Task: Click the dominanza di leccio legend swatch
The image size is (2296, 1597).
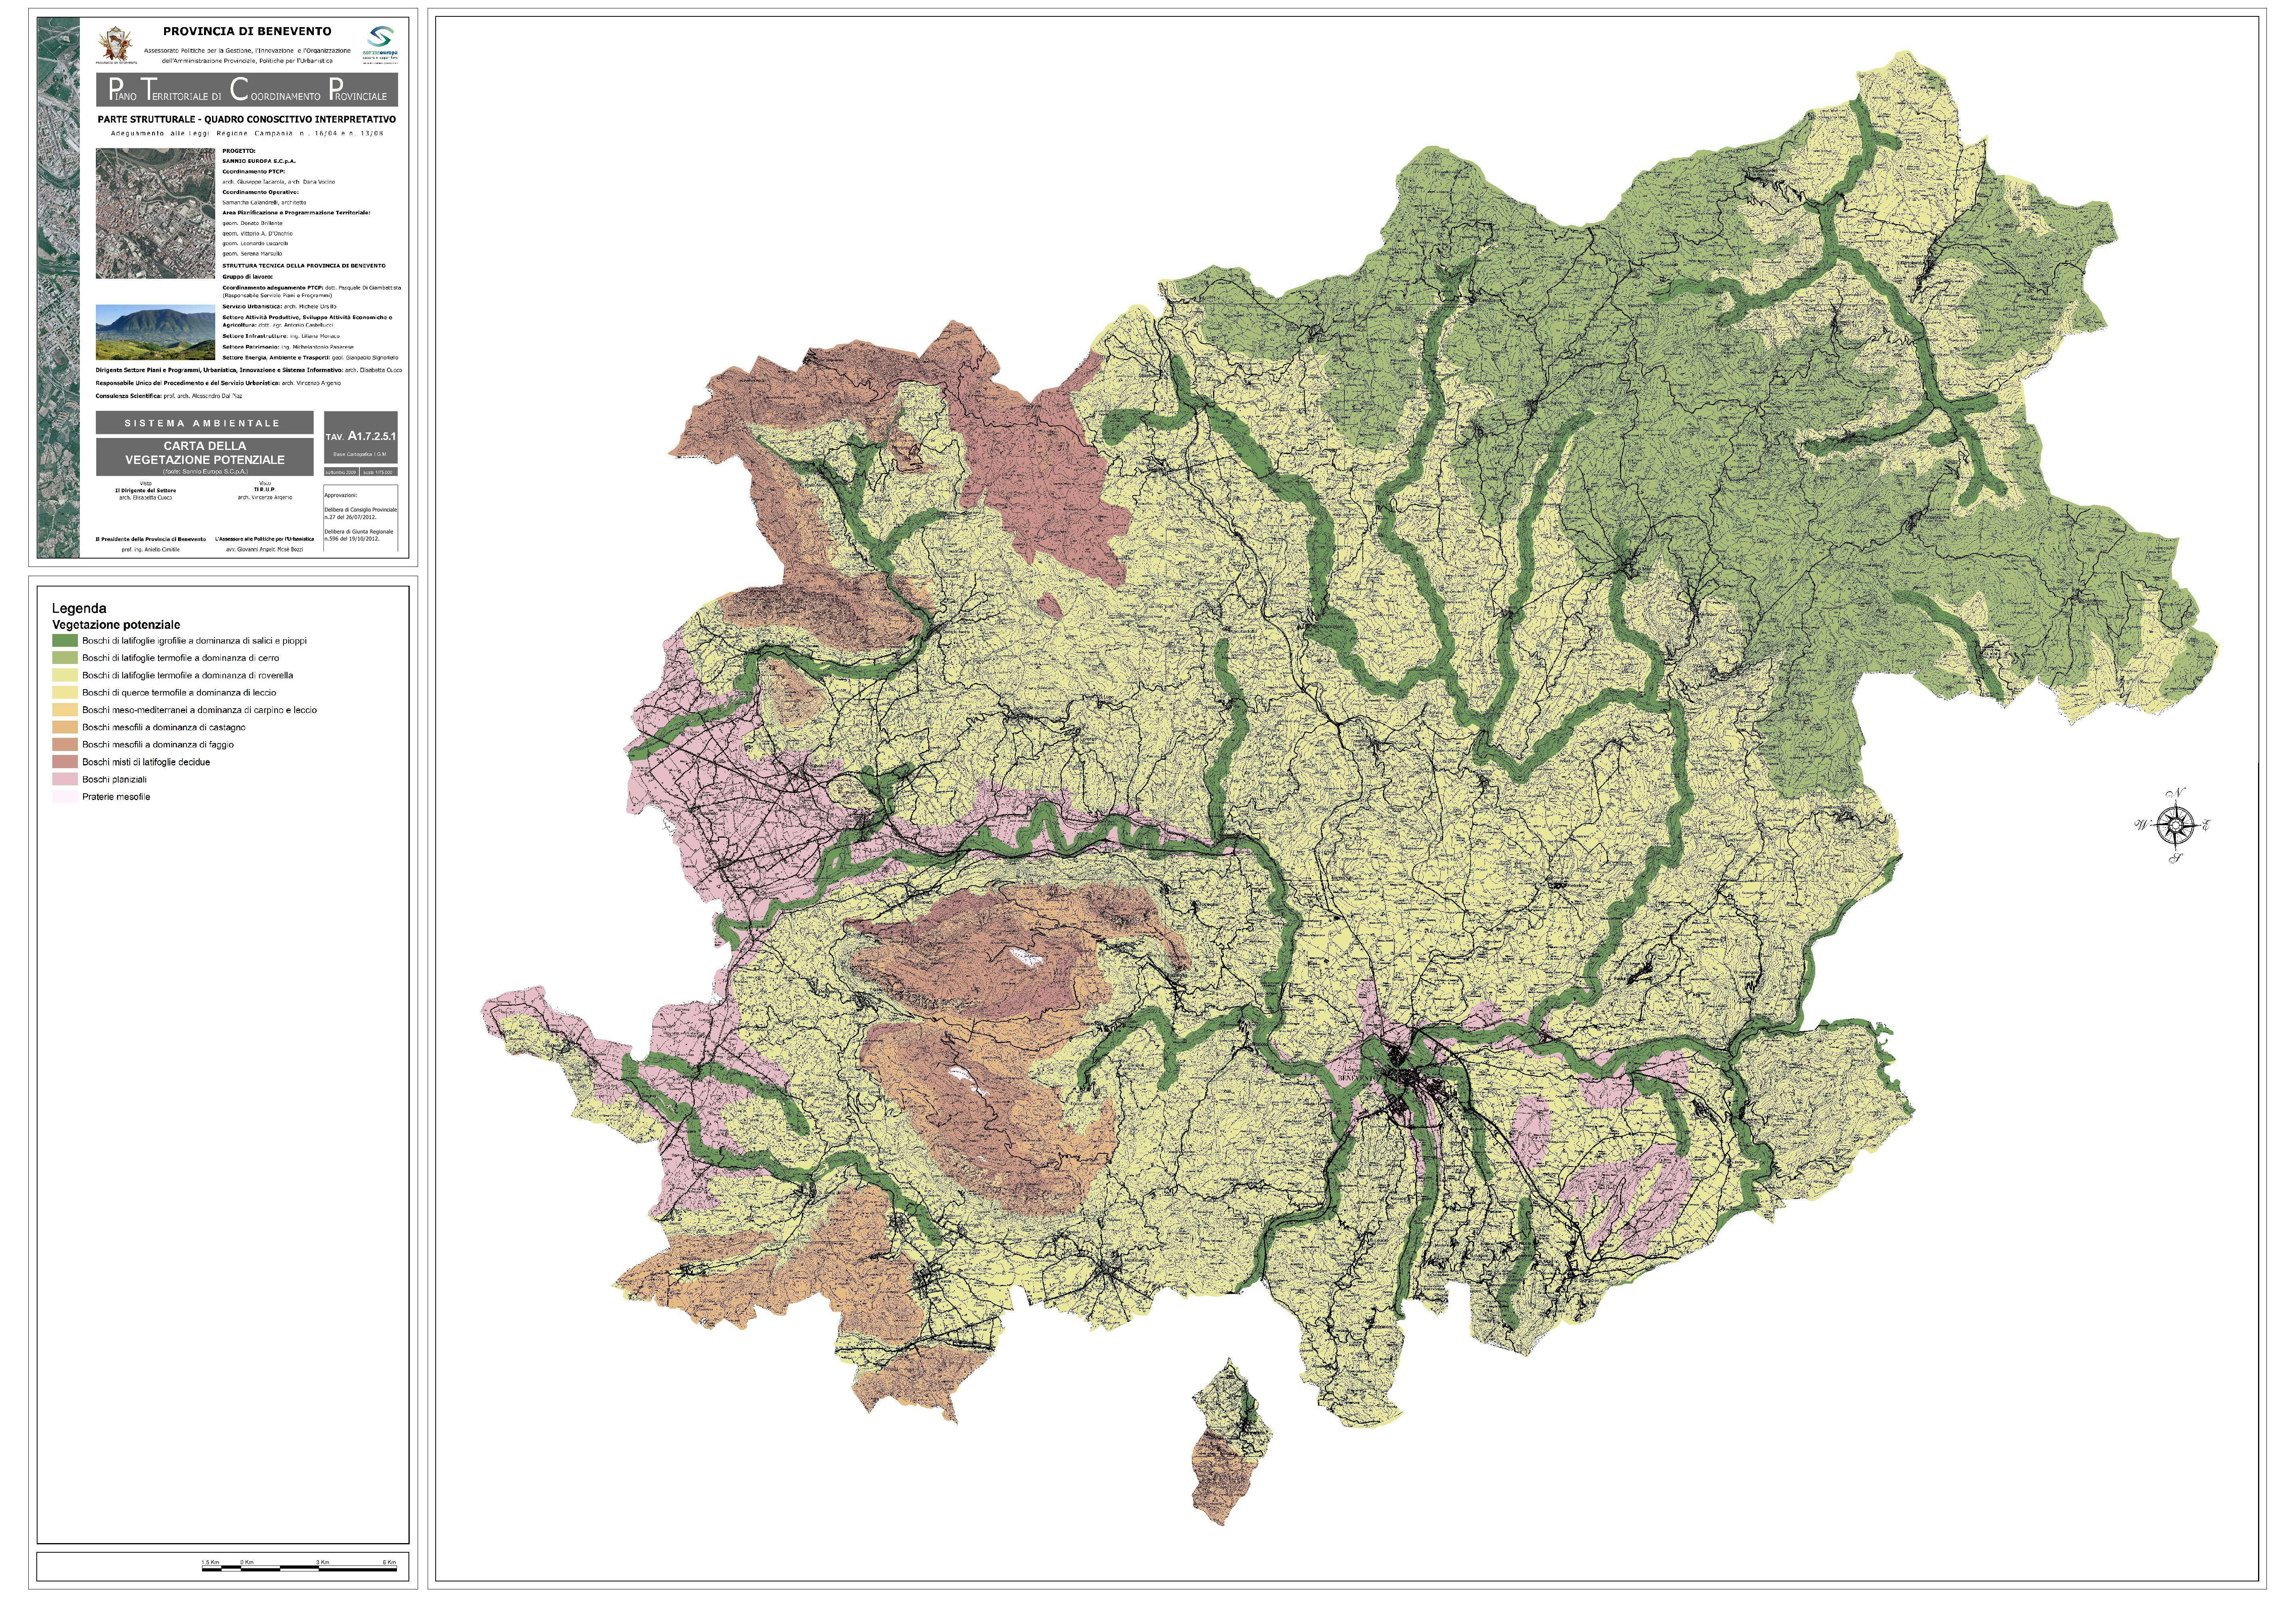Action: pyautogui.click(x=65, y=692)
